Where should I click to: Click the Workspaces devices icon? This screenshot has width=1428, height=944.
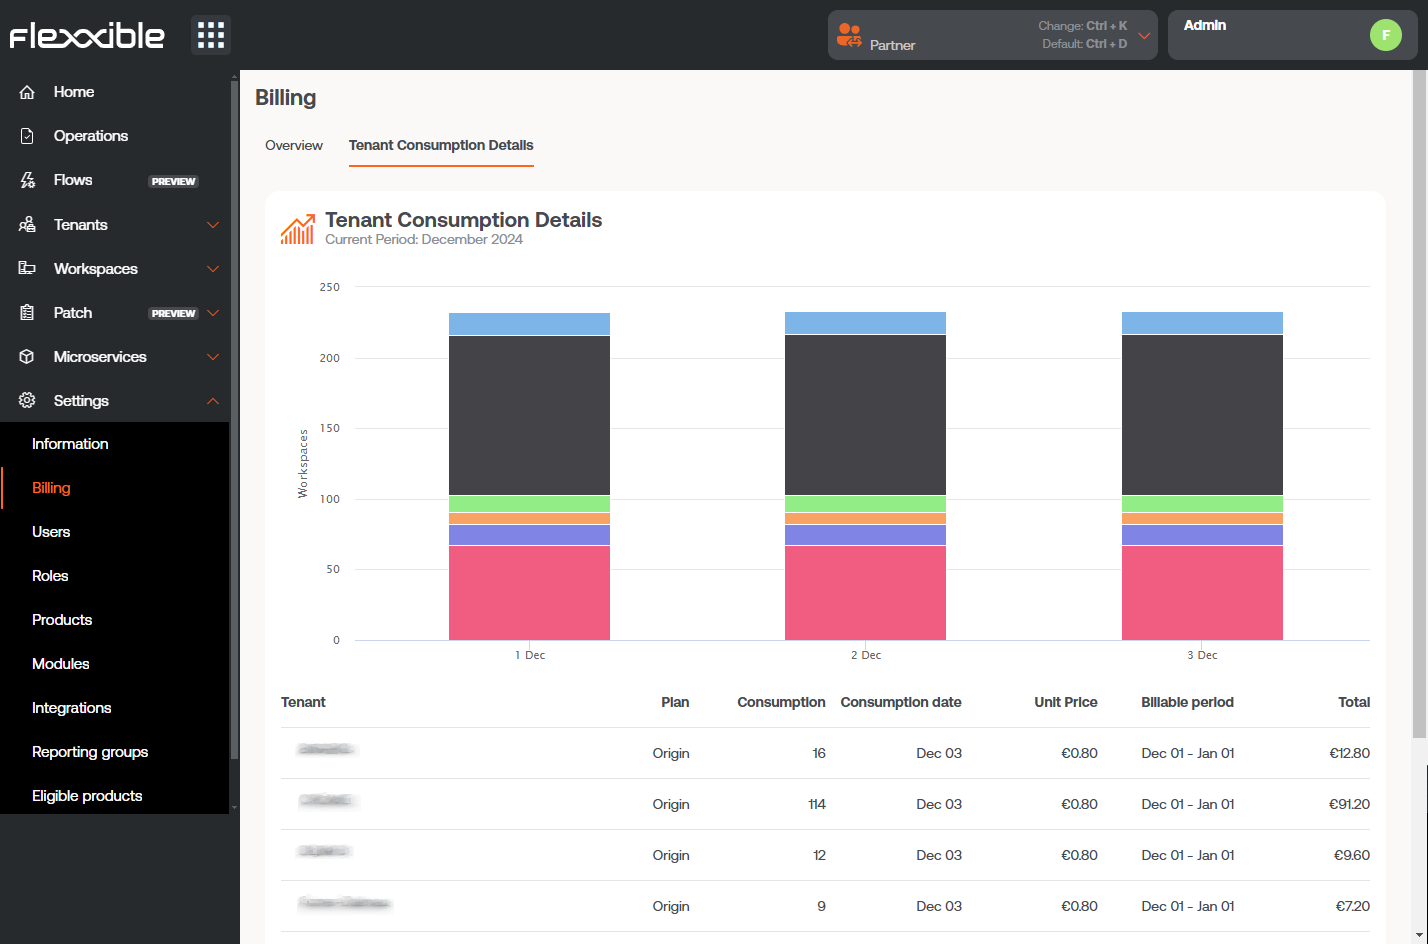tap(27, 269)
